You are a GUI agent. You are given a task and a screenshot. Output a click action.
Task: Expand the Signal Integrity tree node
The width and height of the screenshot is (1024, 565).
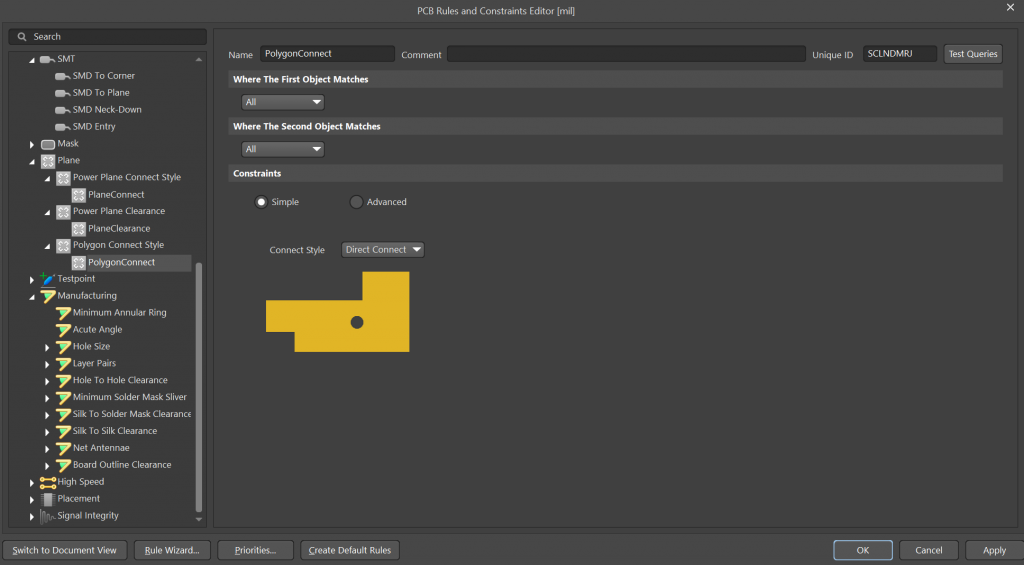(x=32, y=517)
